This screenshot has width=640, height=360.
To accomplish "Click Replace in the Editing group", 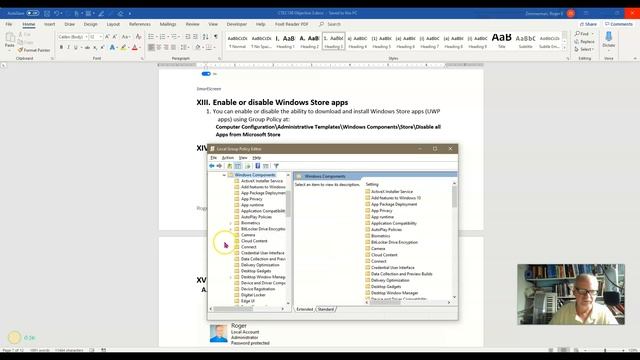I will pyautogui.click(x=584, y=42).
